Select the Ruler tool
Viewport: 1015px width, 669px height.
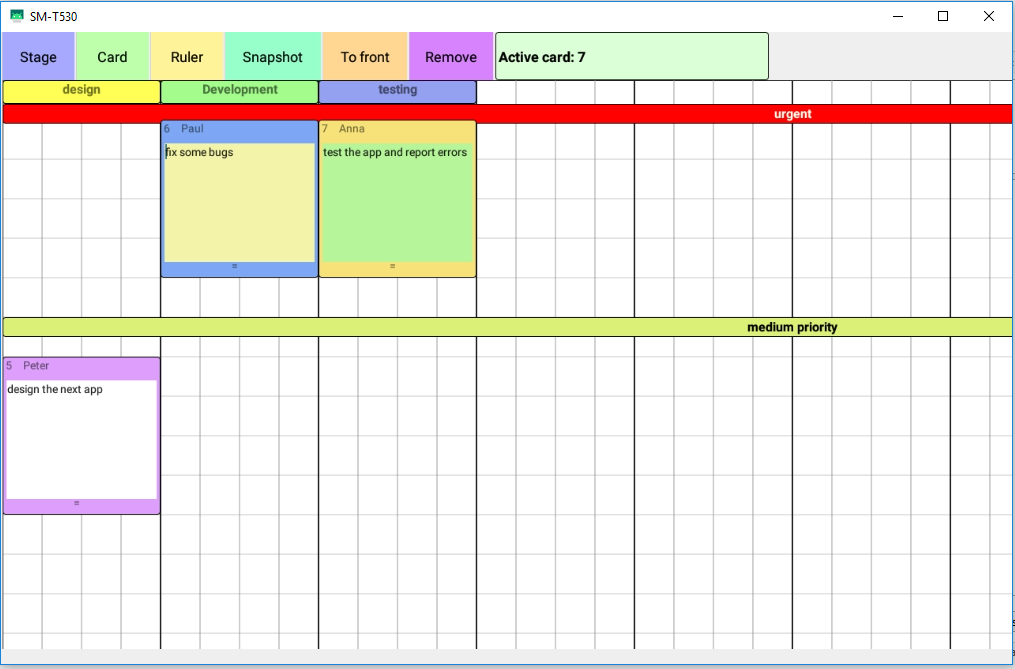coord(187,56)
